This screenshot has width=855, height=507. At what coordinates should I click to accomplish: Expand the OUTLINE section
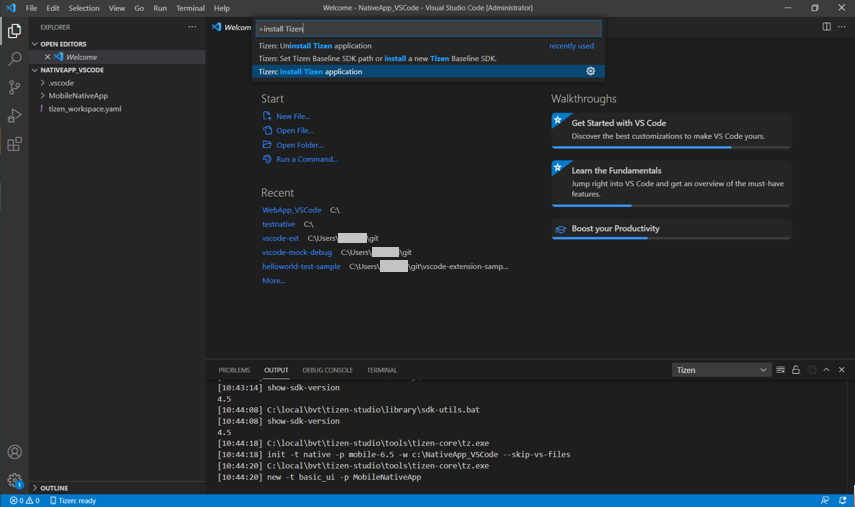pyautogui.click(x=54, y=488)
